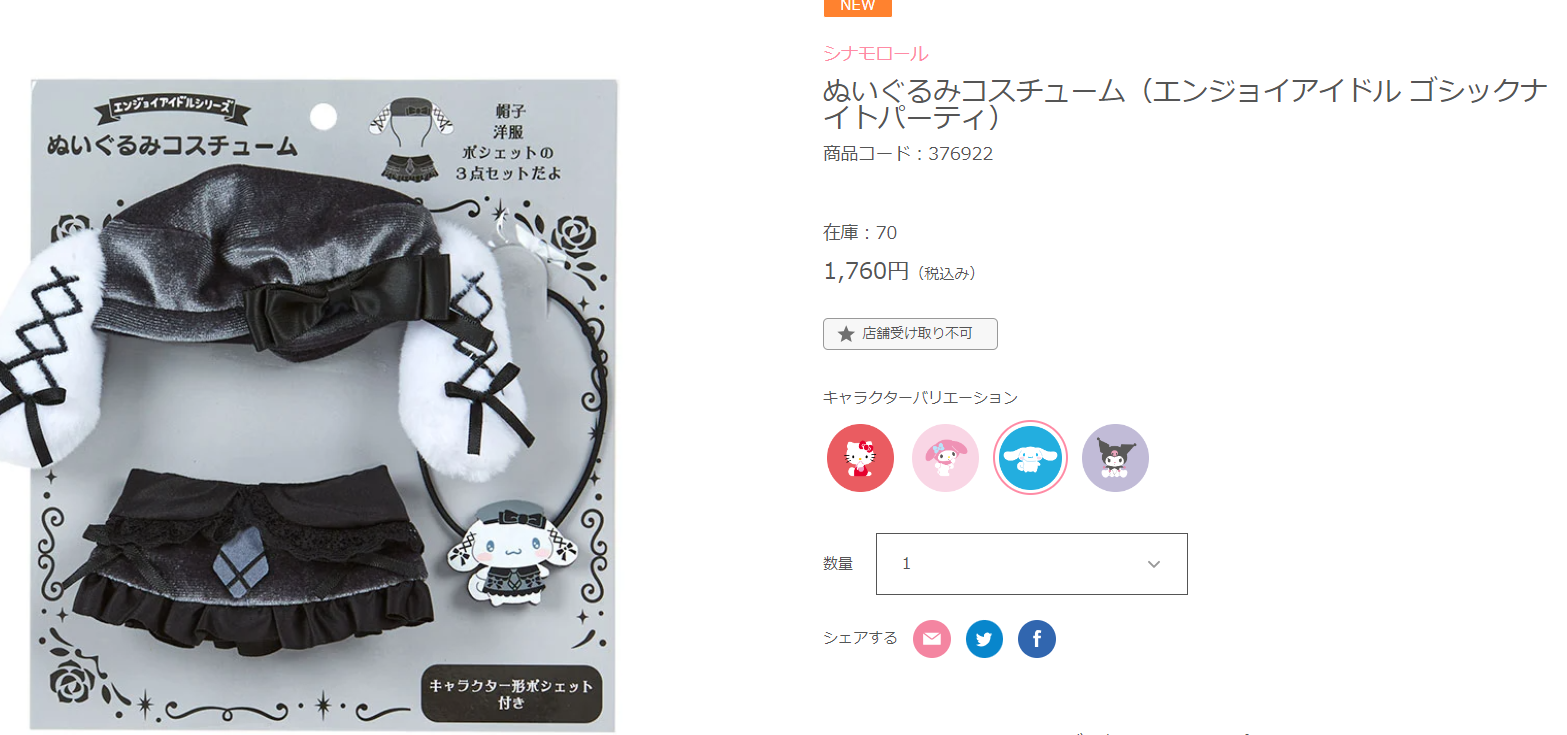
Task: Select the My Melody character variation
Action: click(945, 458)
